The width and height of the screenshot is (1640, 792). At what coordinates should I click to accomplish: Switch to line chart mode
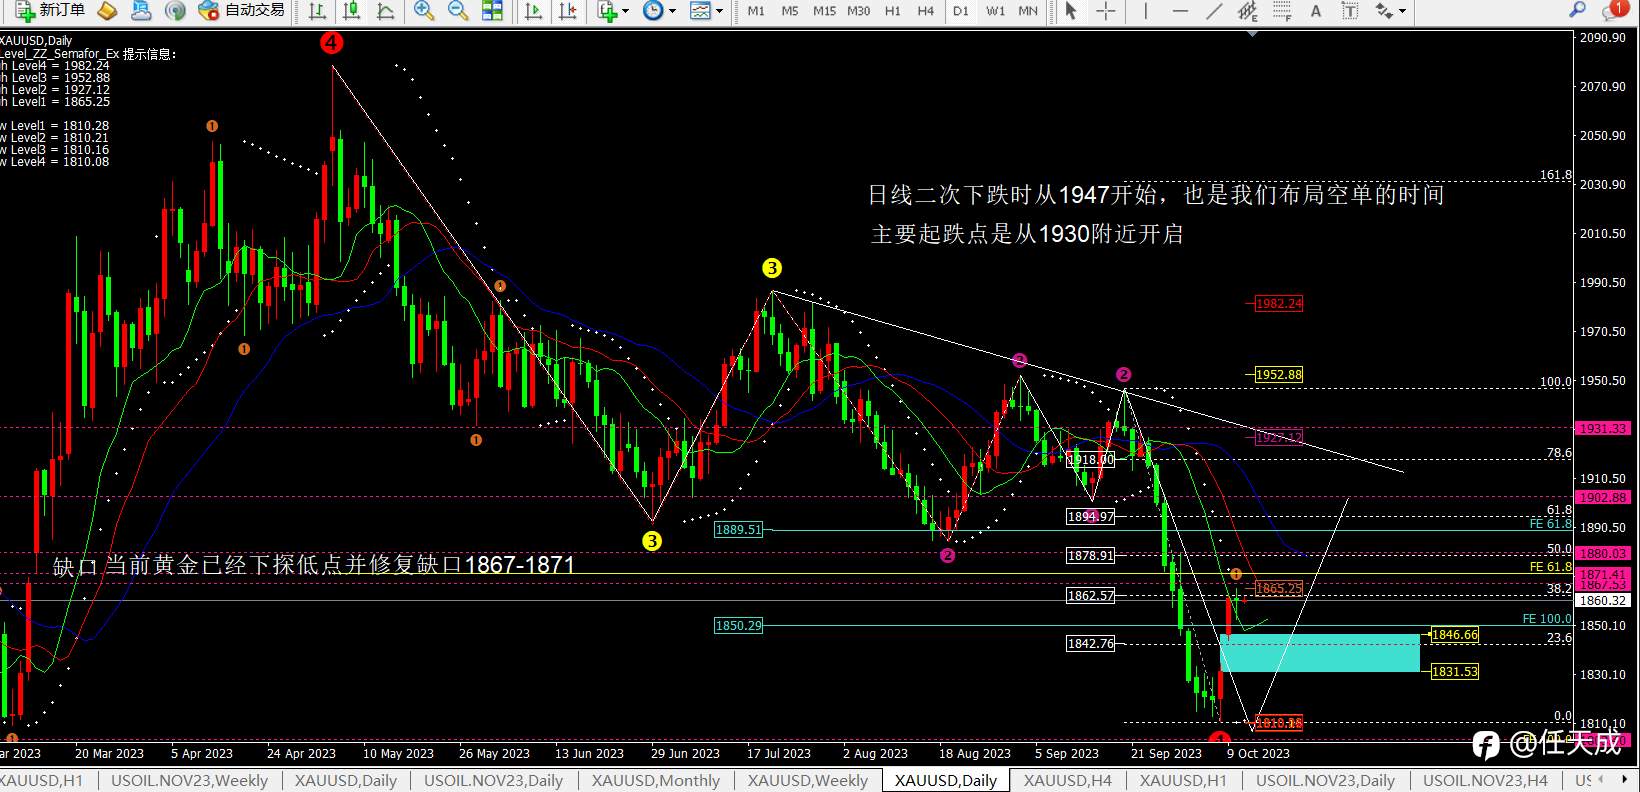tap(385, 11)
